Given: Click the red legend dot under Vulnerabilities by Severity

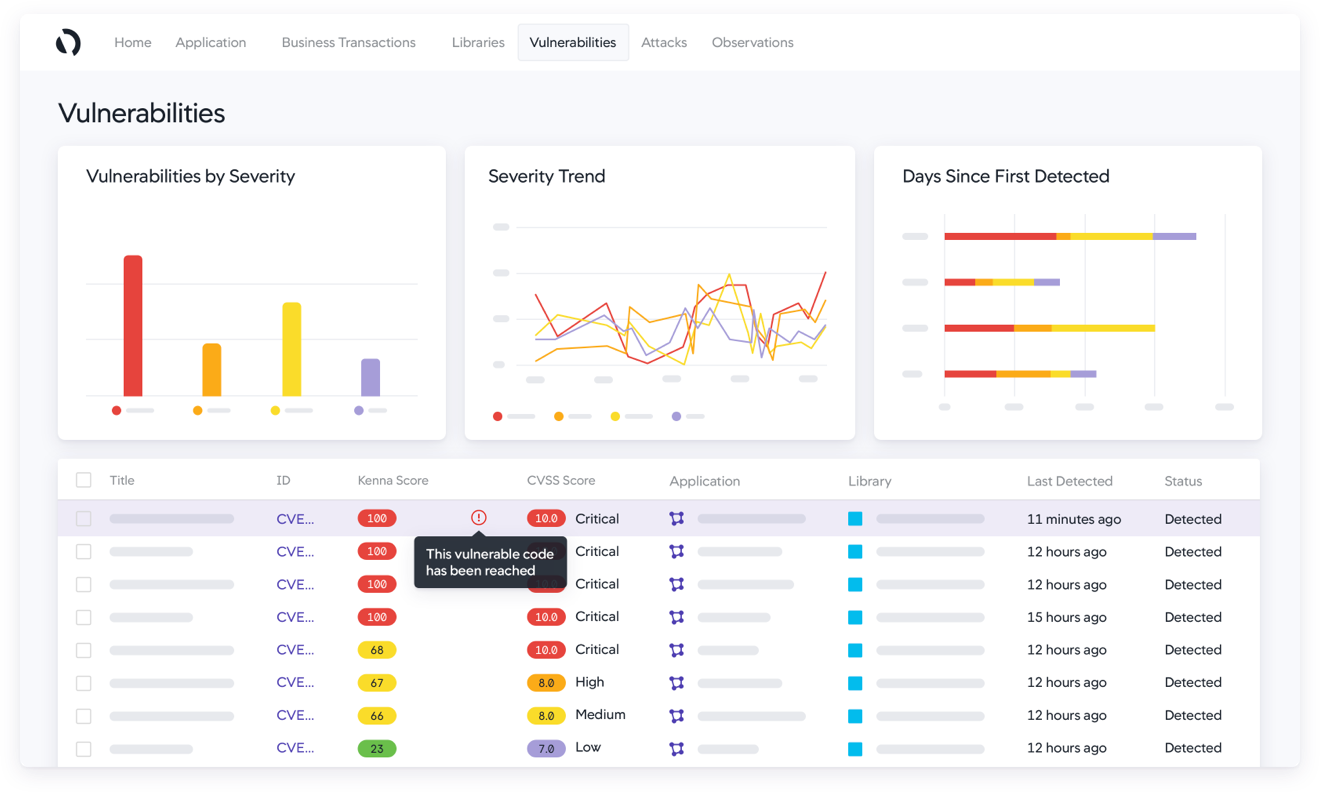Looking at the screenshot, I should 117,411.
